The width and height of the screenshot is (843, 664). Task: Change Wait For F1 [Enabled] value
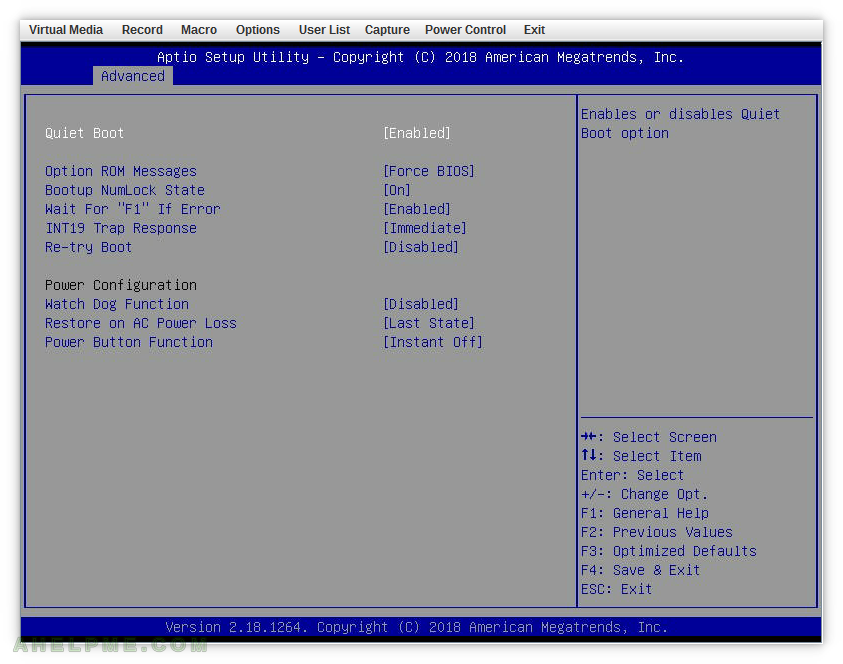point(417,209)
